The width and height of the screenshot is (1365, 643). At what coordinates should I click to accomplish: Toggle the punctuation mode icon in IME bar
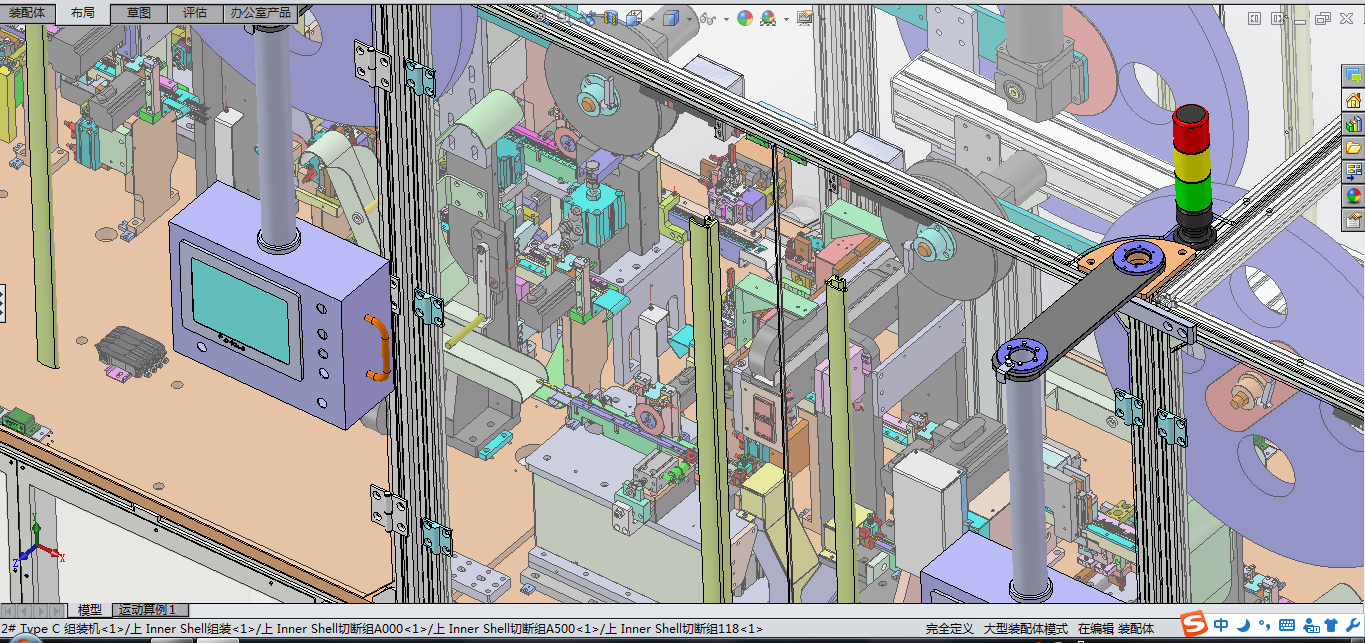coord(1264,627)
